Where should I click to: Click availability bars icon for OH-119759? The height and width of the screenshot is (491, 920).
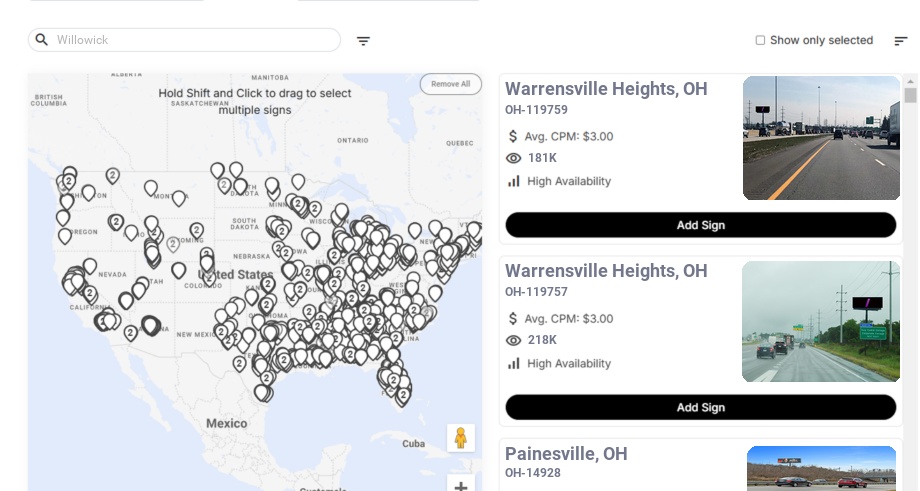(x=514, y=181)
